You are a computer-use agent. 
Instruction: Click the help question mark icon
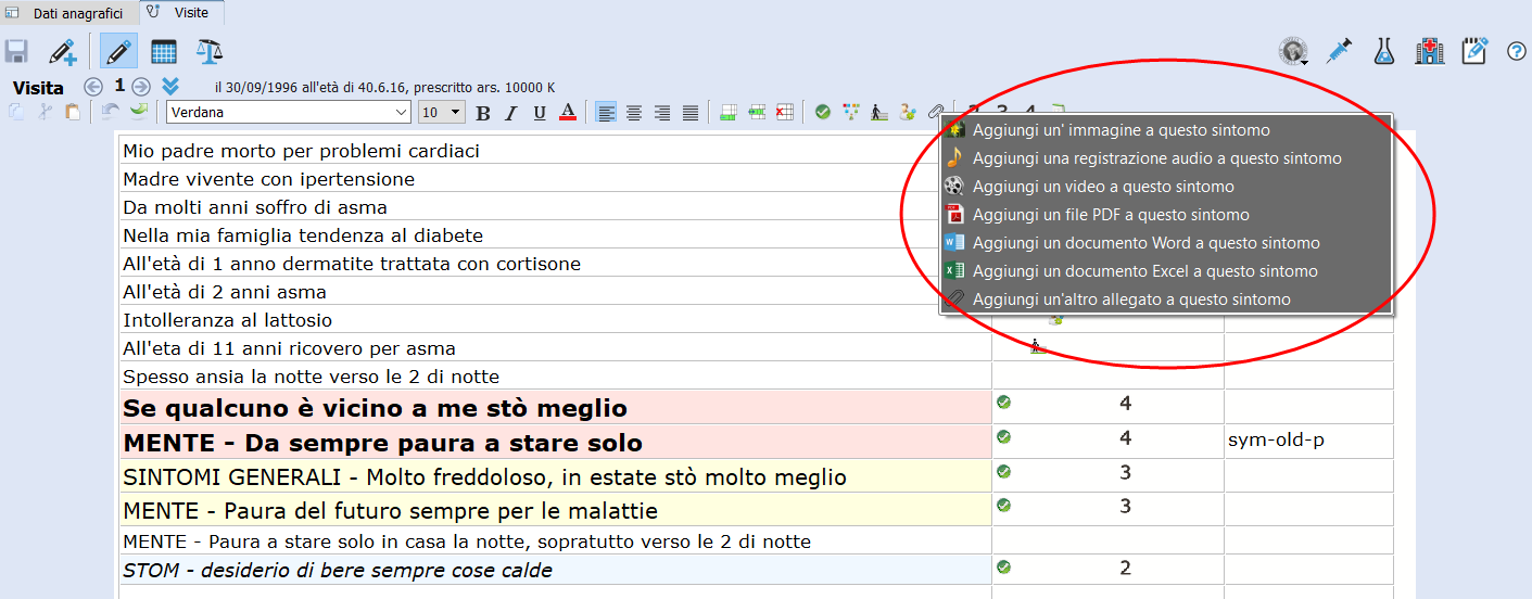coord(1515,51)
